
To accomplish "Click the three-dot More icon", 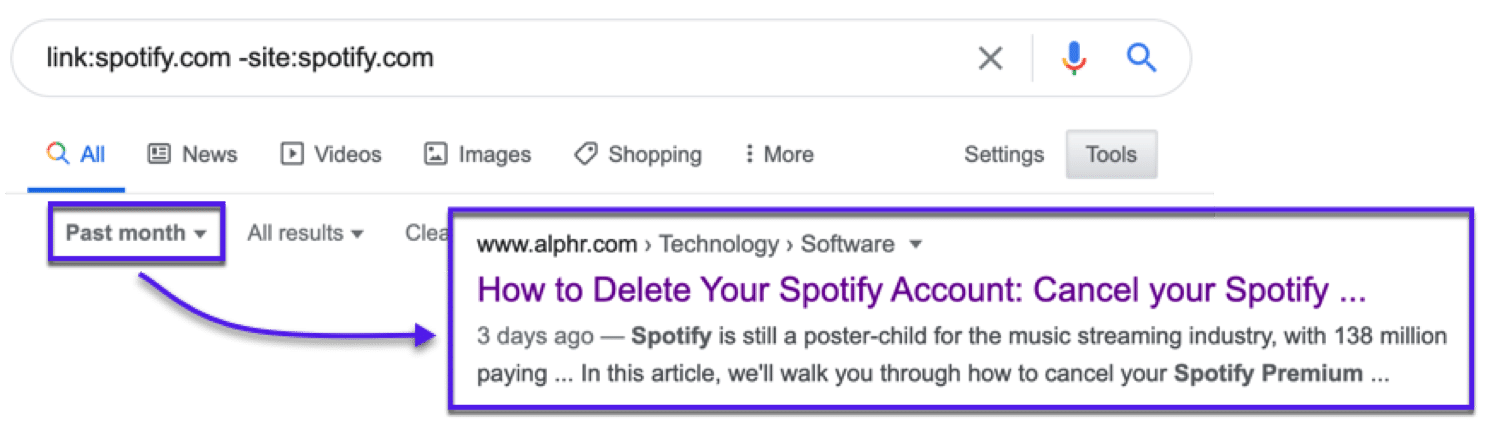I will pos(749,154).
